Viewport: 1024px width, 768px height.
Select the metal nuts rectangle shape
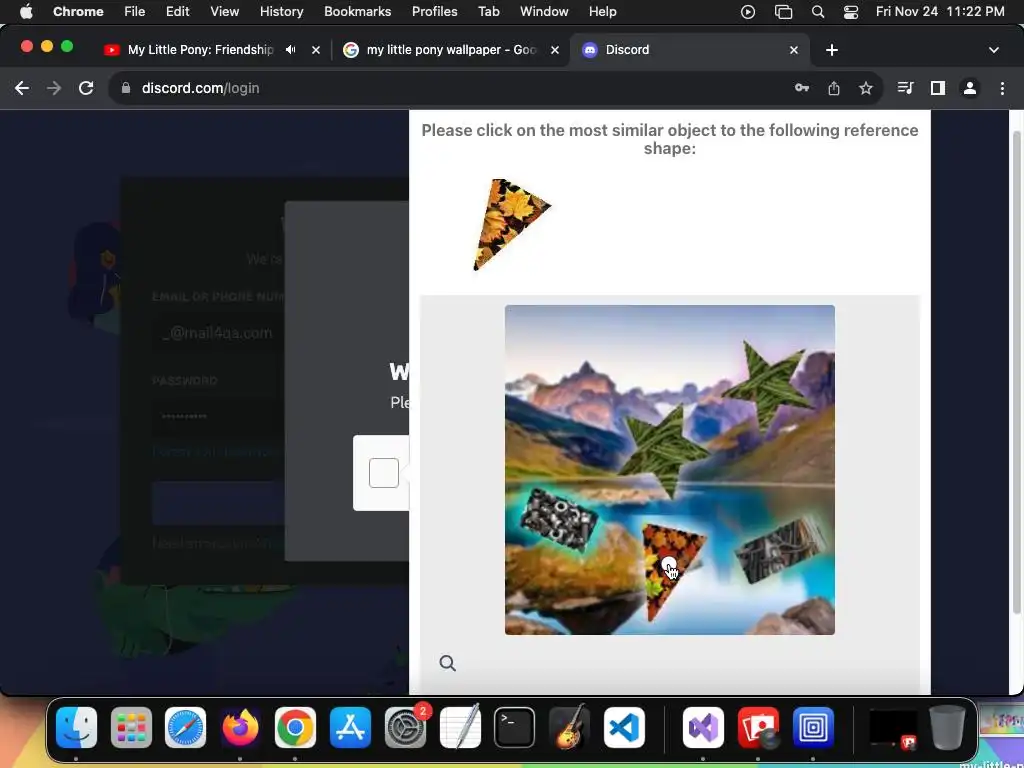(x=559, y=520)
